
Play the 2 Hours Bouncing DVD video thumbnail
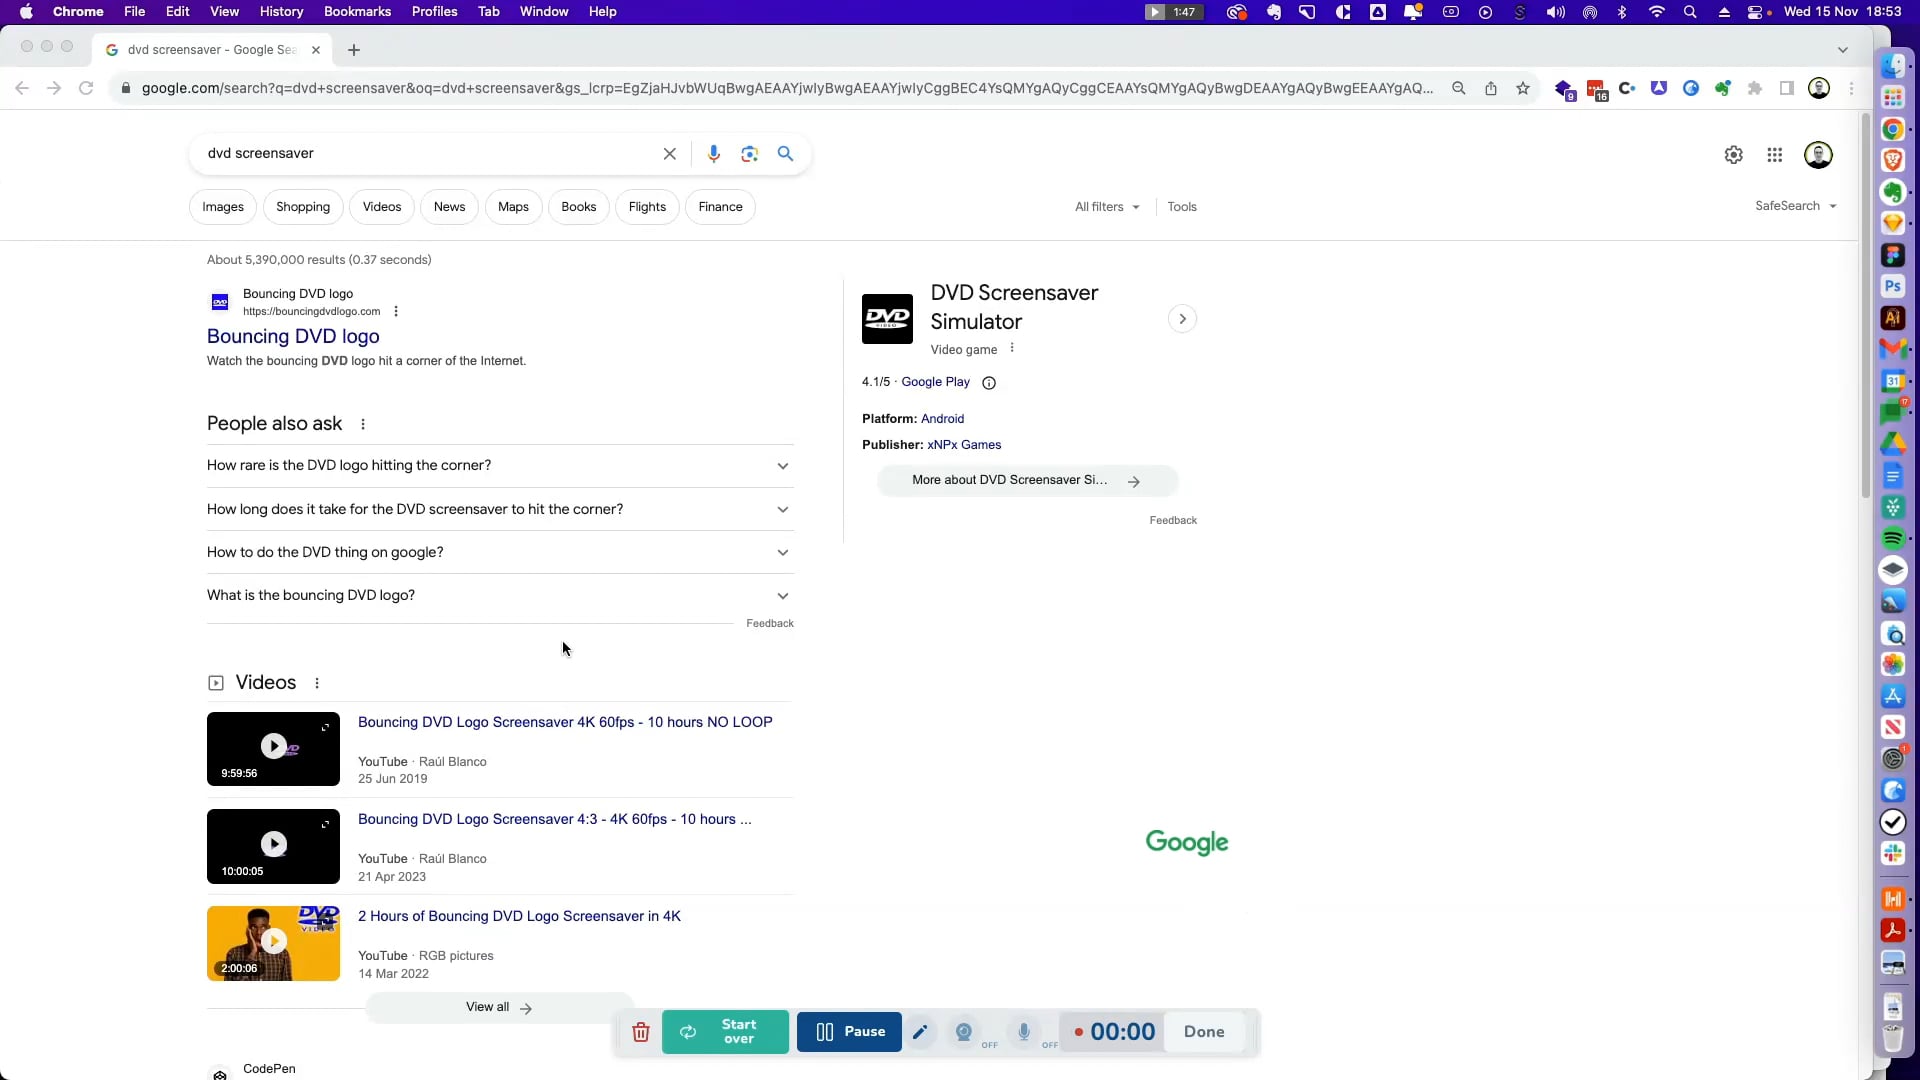(x=273, y=943)
